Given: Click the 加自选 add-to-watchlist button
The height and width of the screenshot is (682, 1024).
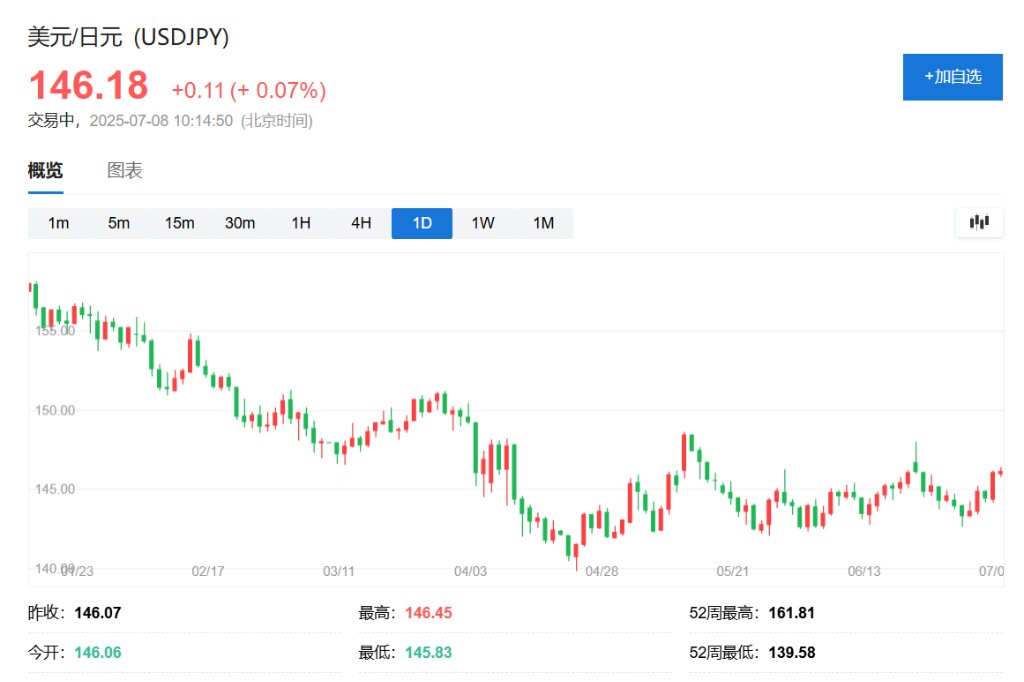Looking at the screenshot, I should pyautogui.click(x=952, y=77).
